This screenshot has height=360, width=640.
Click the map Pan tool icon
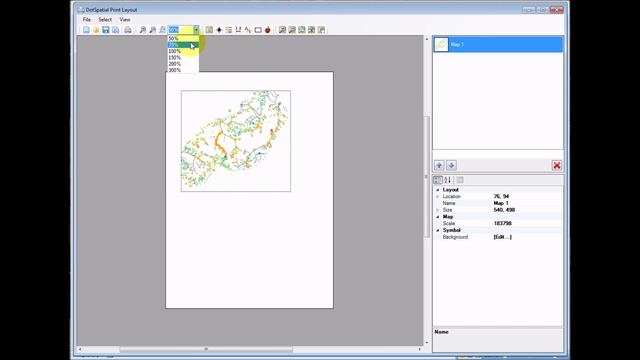pos(311,30)
